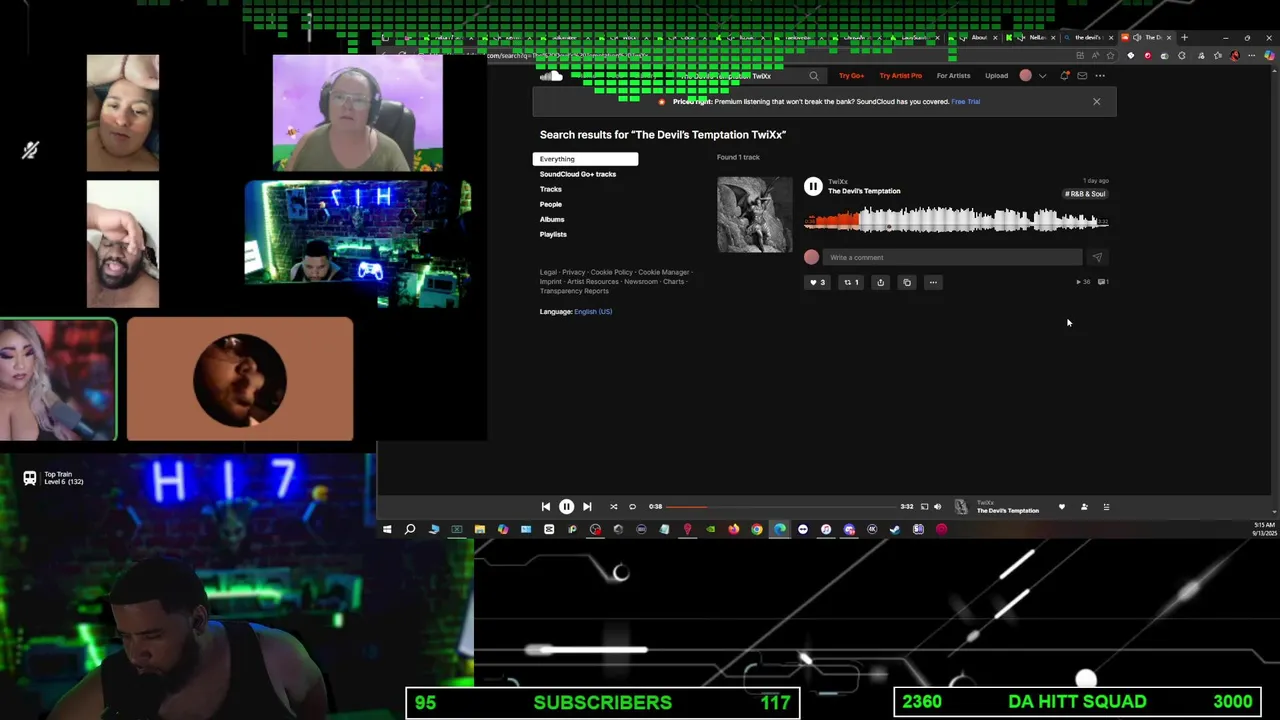1280x720 pixels.
Task: Seek within the track waveform
Action: click(x=955, y=220)
